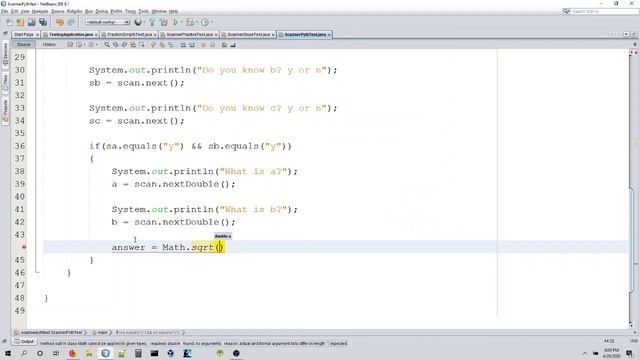Screen dimensions: 640x360
Task: Click the Undo toolbar icon
Action: pyautogui.click(x=60, y=22)
